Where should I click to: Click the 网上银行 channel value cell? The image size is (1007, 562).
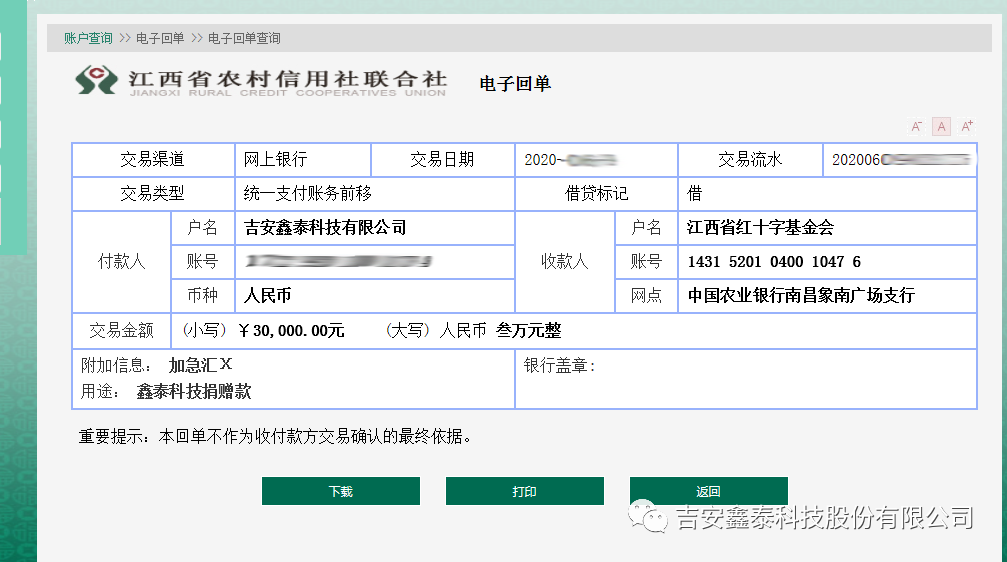click(276, 160)
